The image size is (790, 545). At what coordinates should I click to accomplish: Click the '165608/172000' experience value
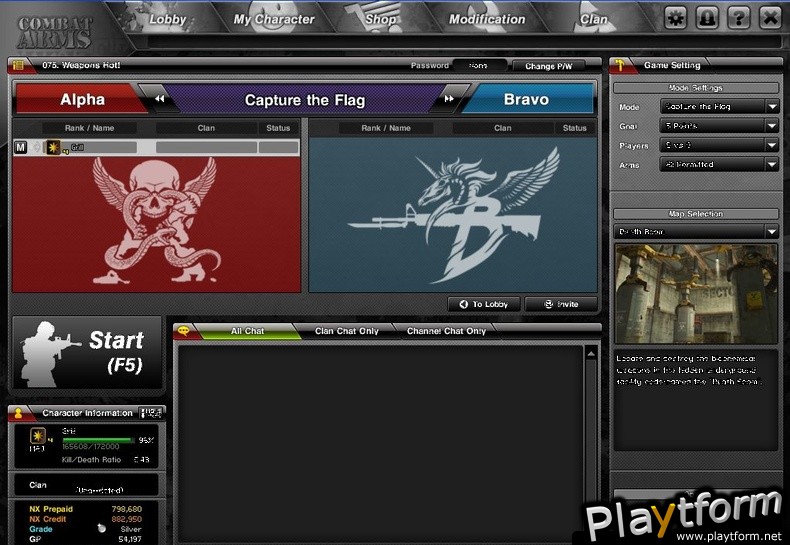(x=91, y=446)
